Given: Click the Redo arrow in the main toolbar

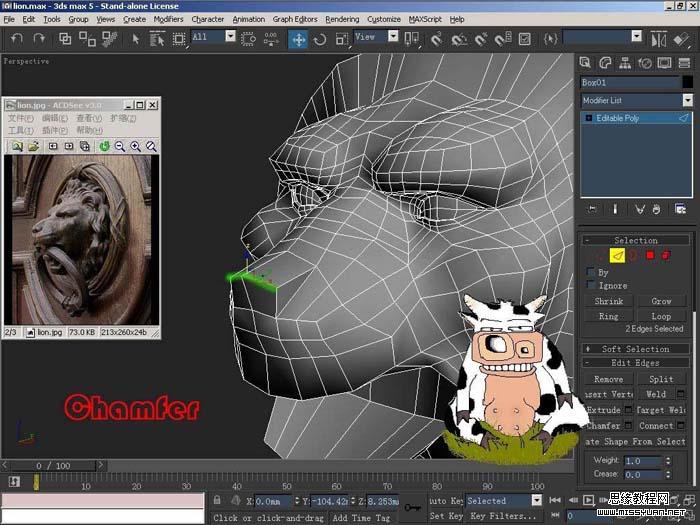Looking at the screenshot, I should [39, 39].
